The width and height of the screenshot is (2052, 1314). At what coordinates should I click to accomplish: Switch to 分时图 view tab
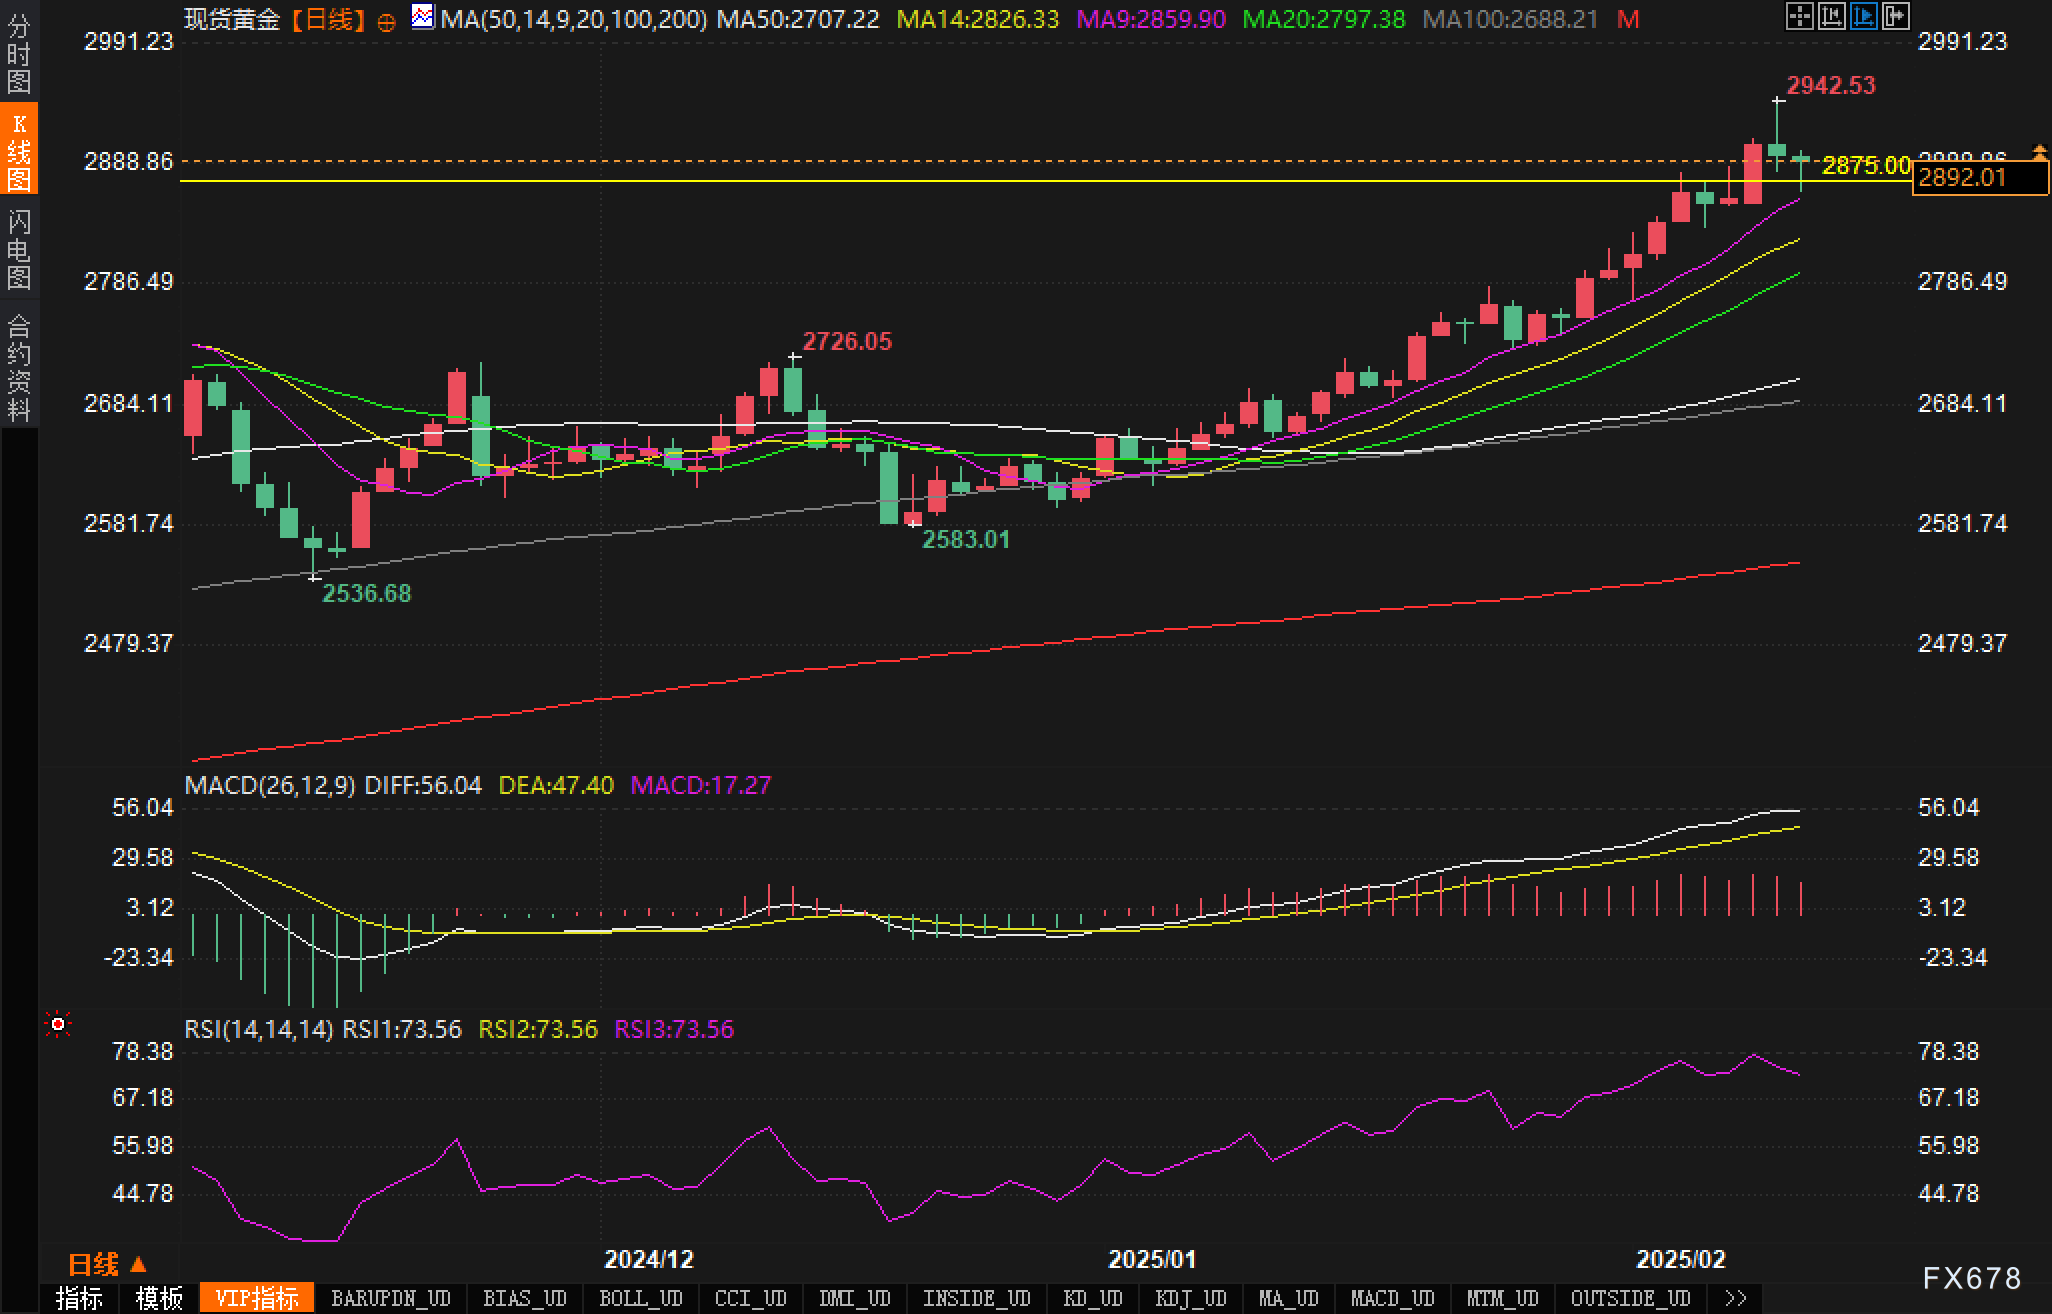19,54
